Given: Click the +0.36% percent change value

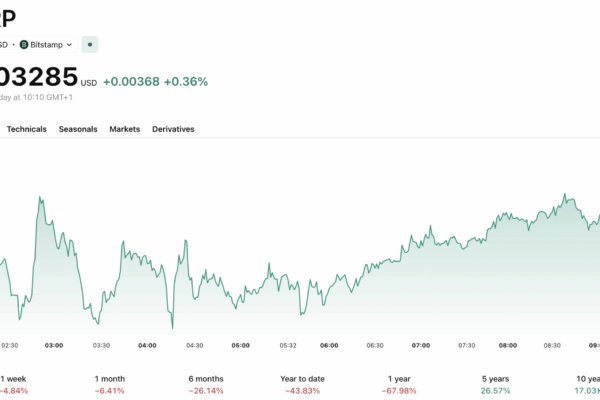Looking at the screenshot, I should tap(186, 82).
